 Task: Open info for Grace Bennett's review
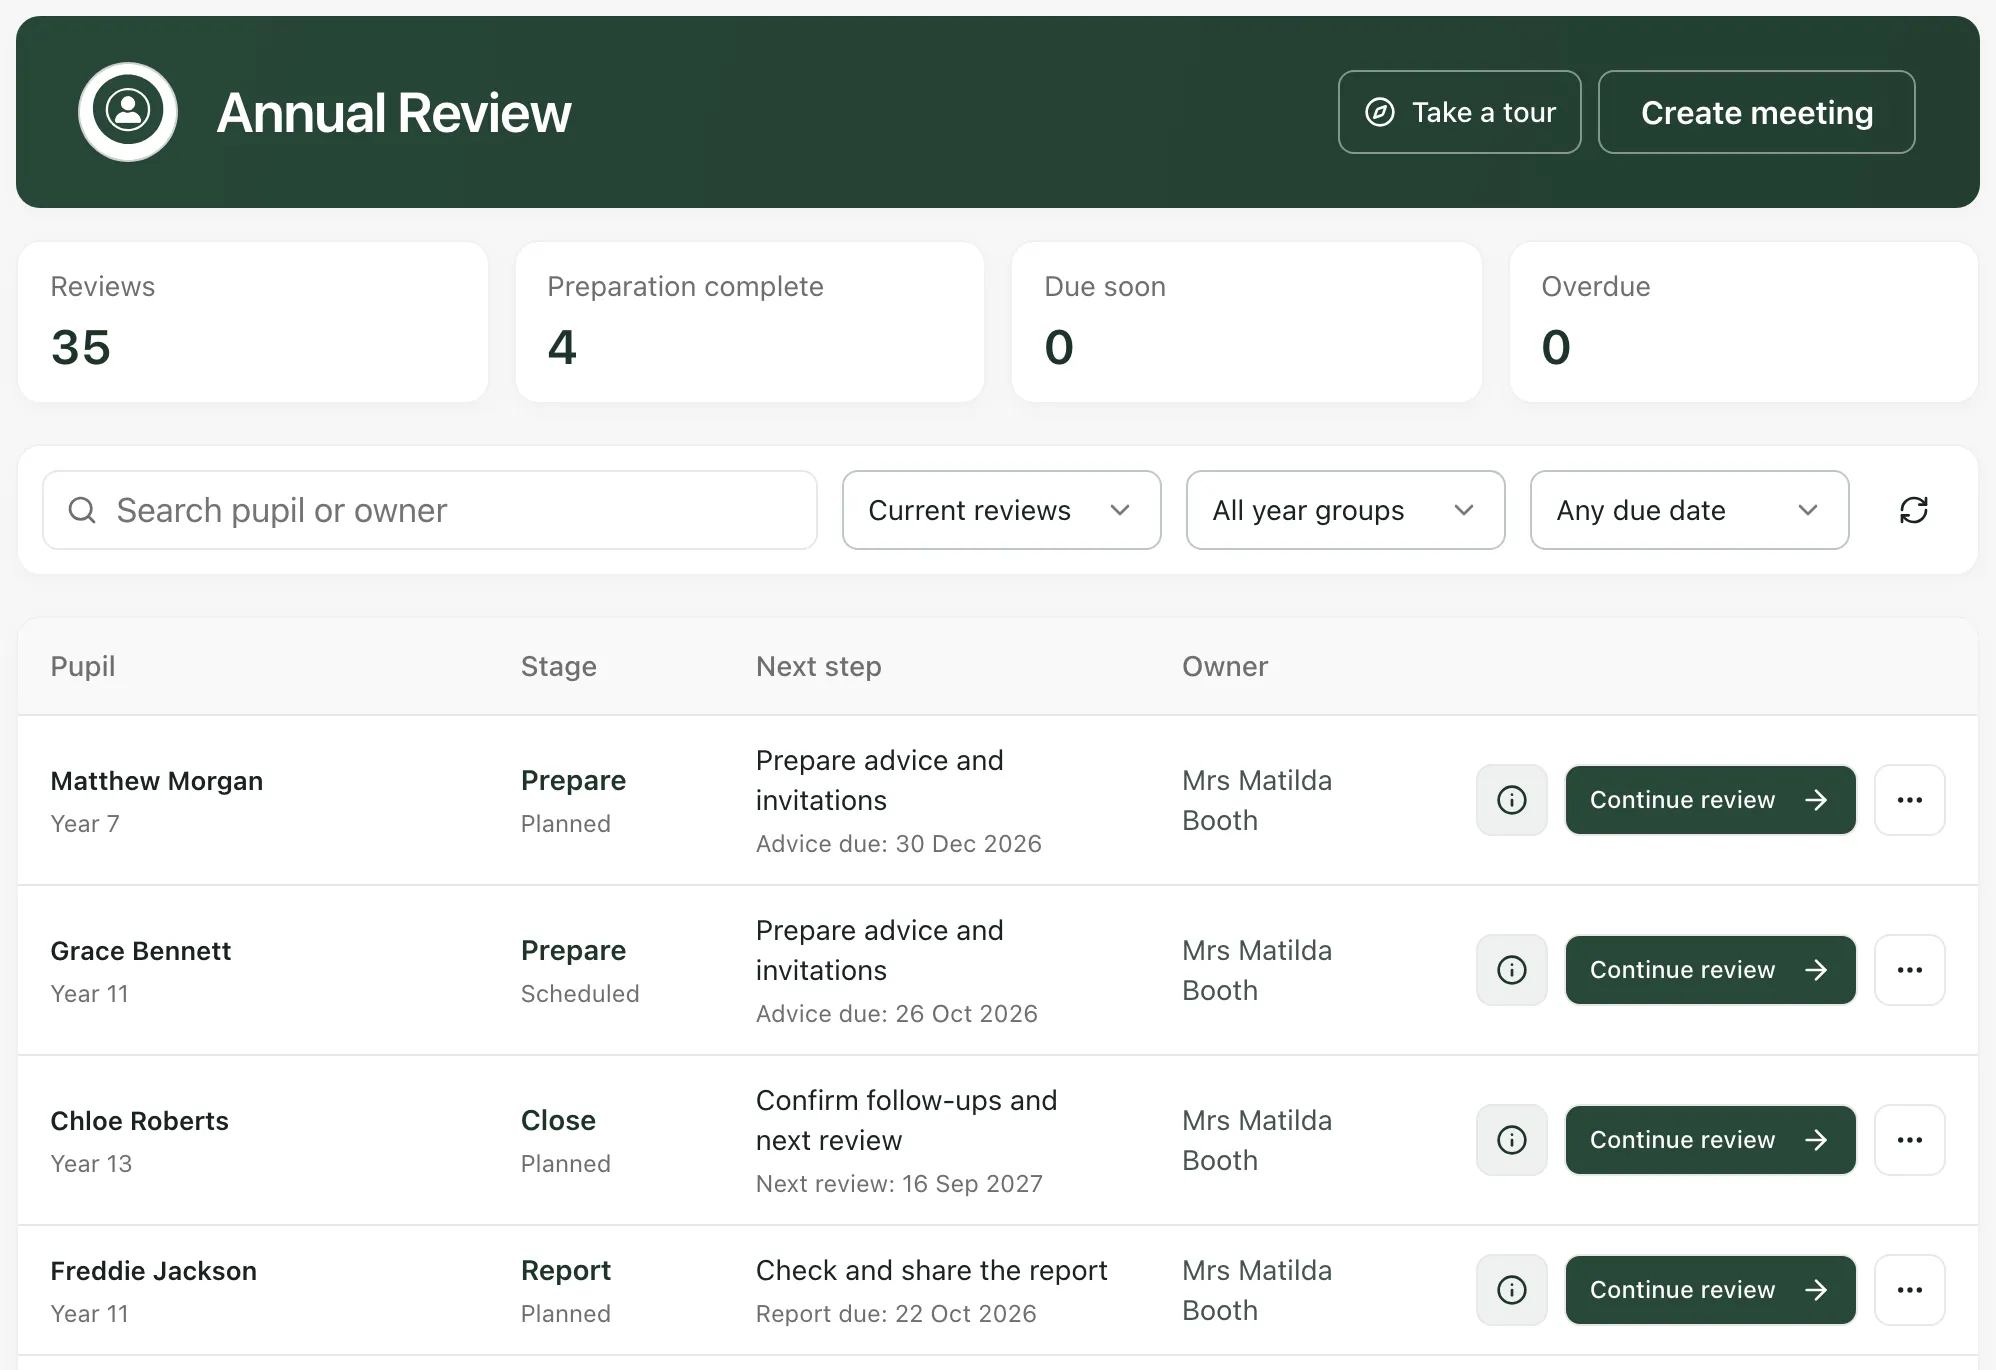tap(1512, 970)
